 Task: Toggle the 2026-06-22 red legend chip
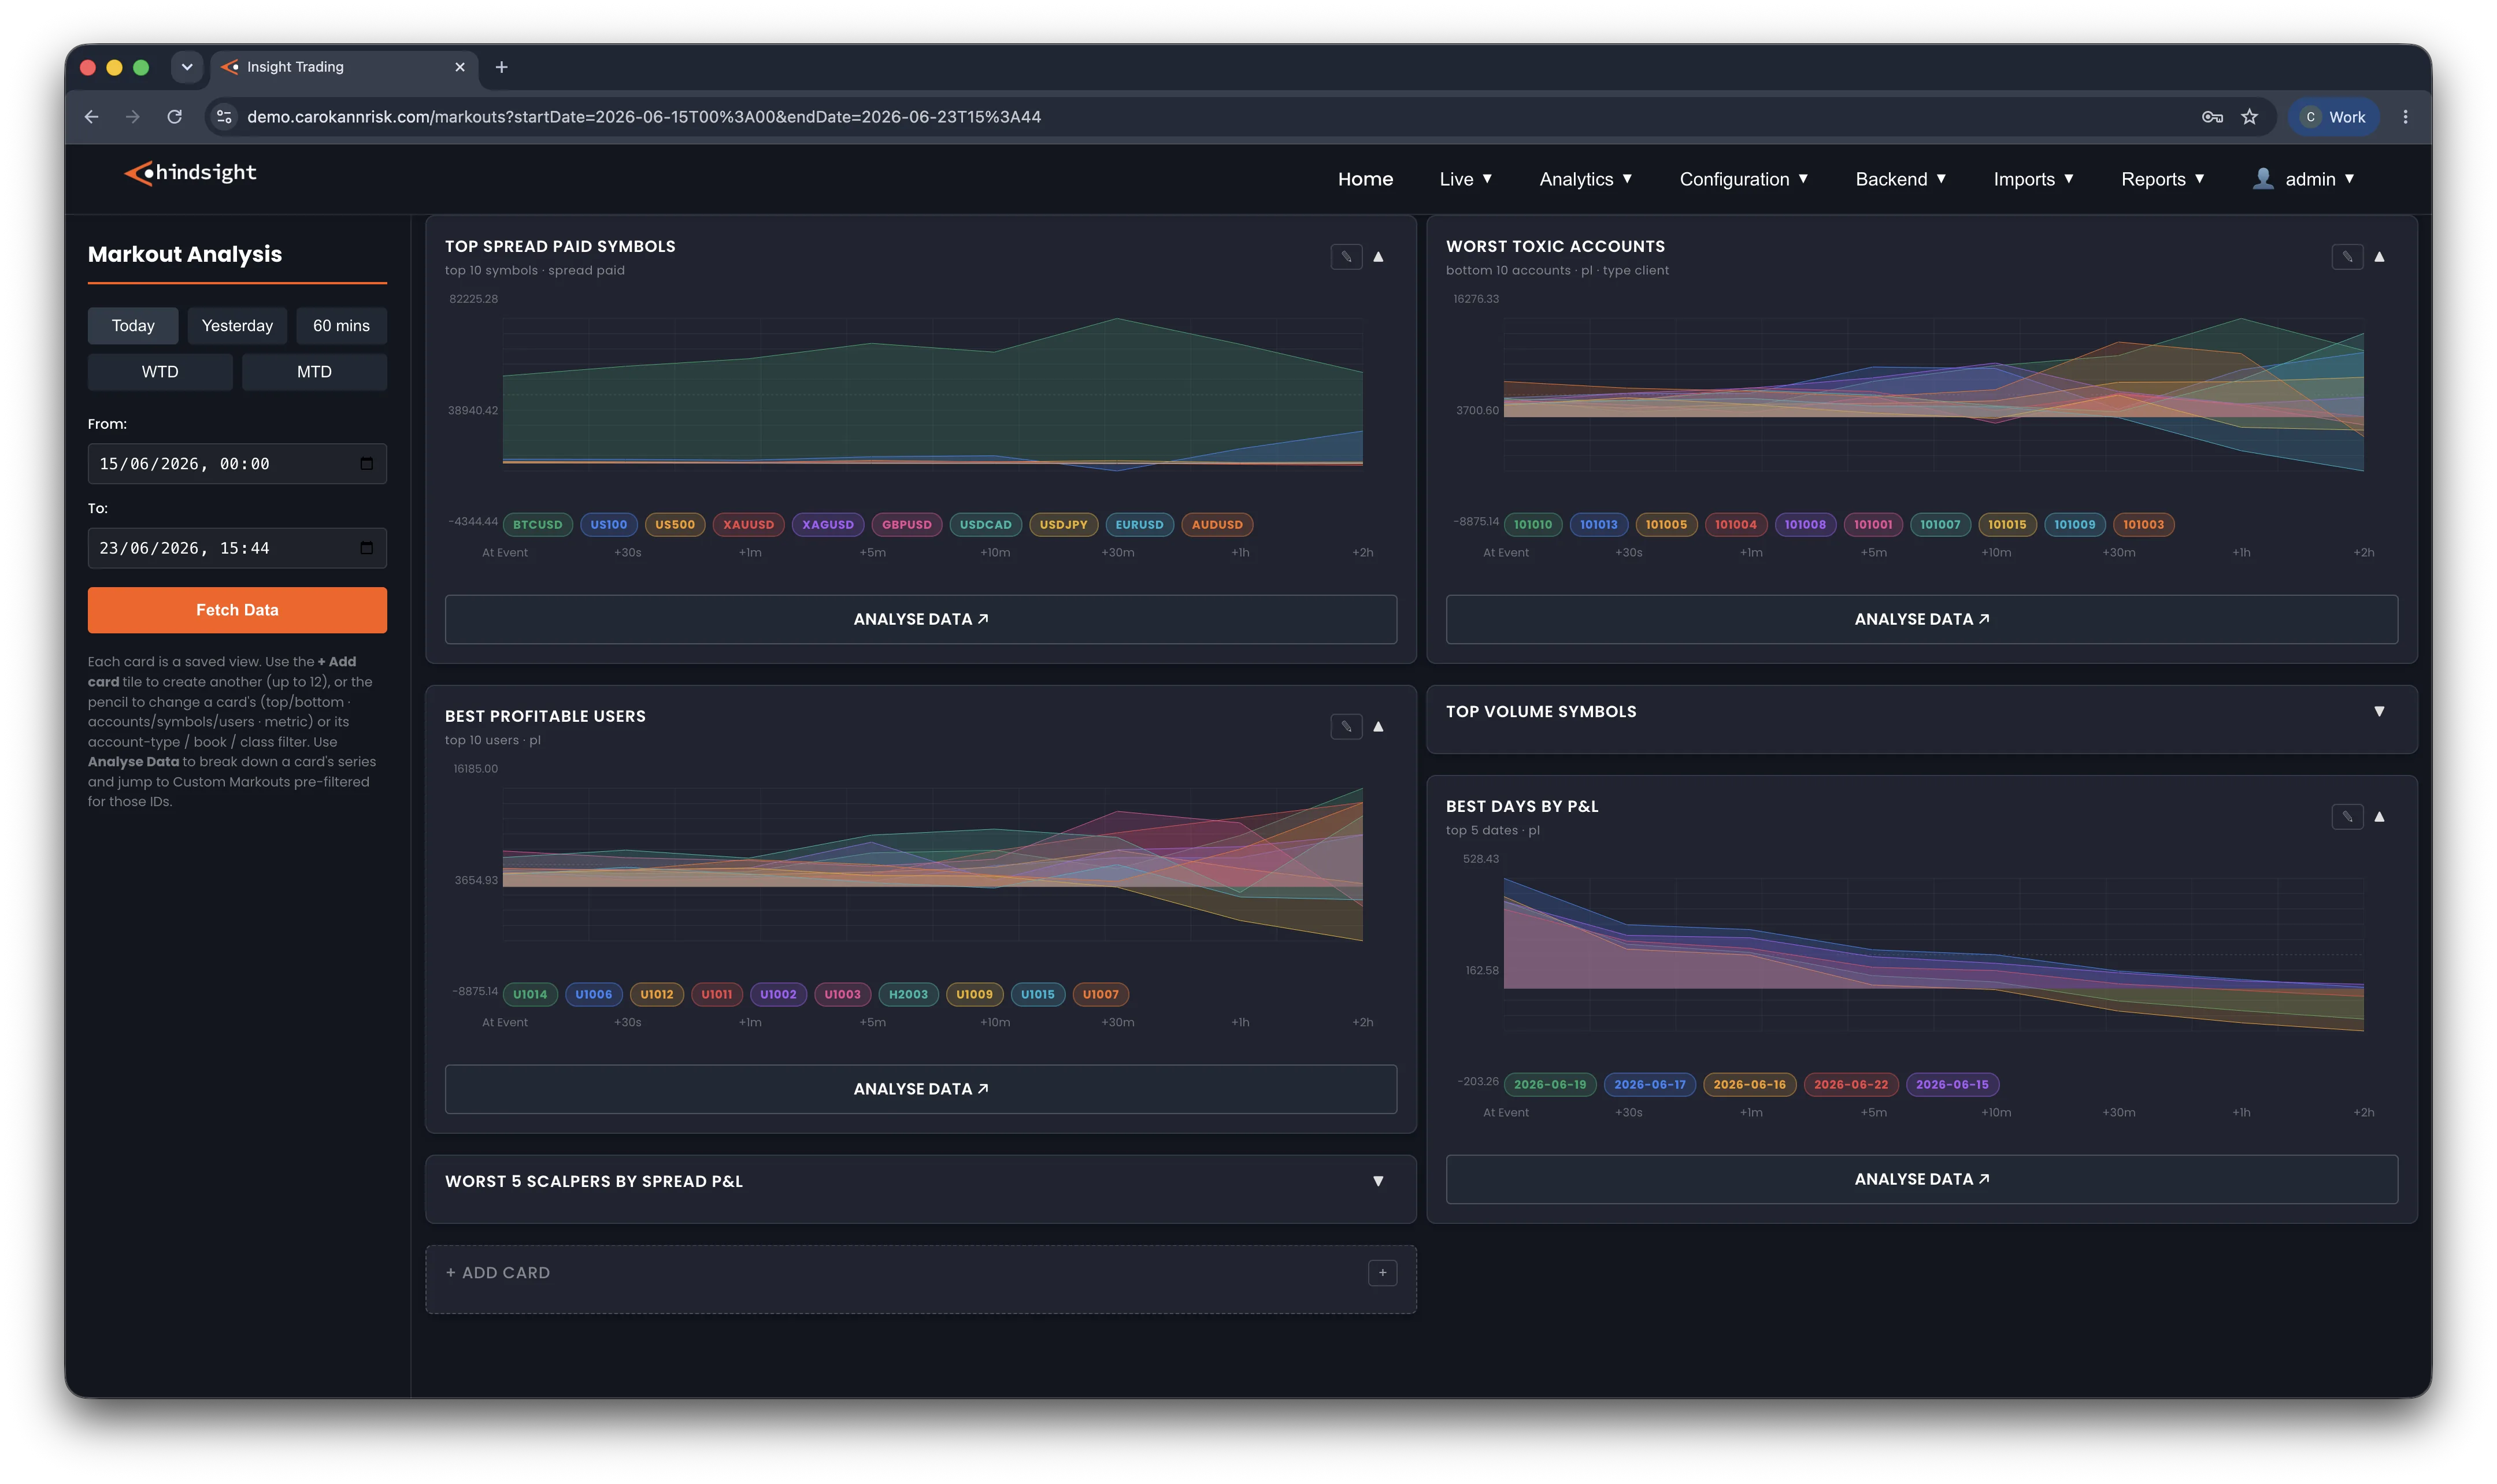pos(1850,1085)
